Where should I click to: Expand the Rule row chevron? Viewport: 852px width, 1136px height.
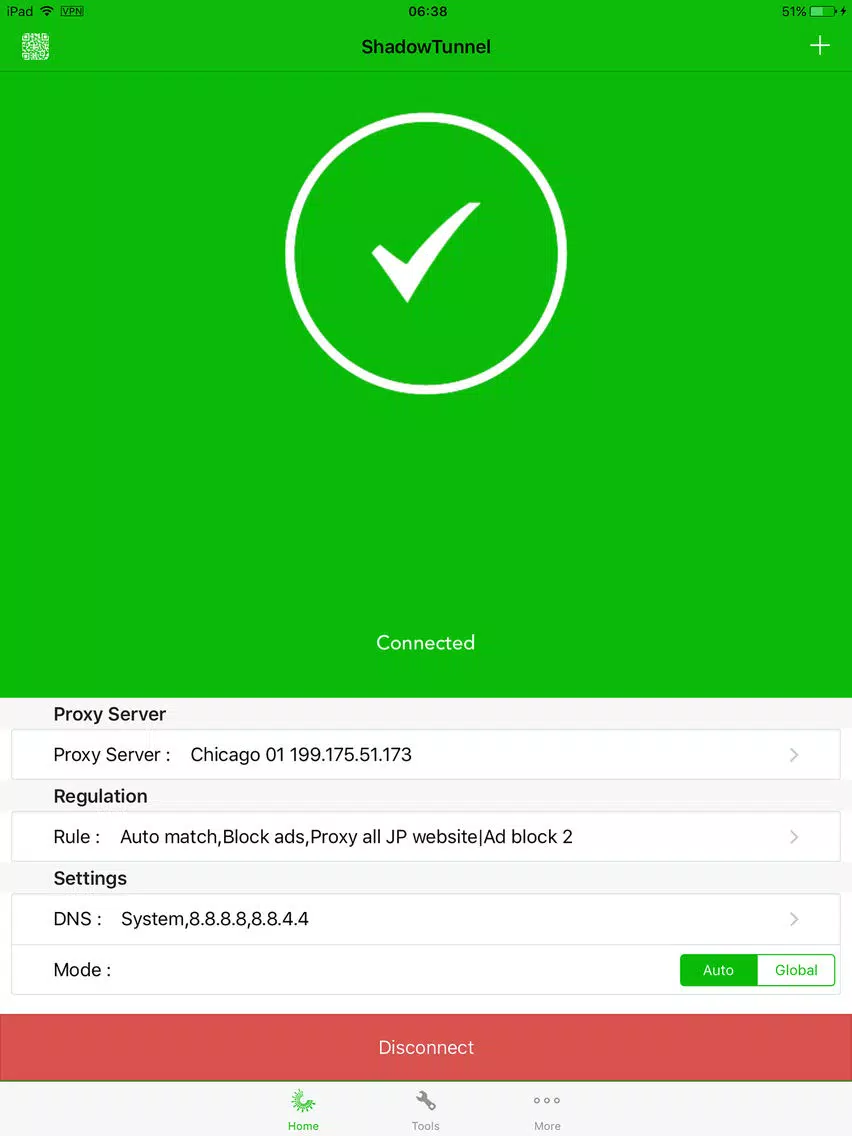pyautogui.click(x=794, y=837)
